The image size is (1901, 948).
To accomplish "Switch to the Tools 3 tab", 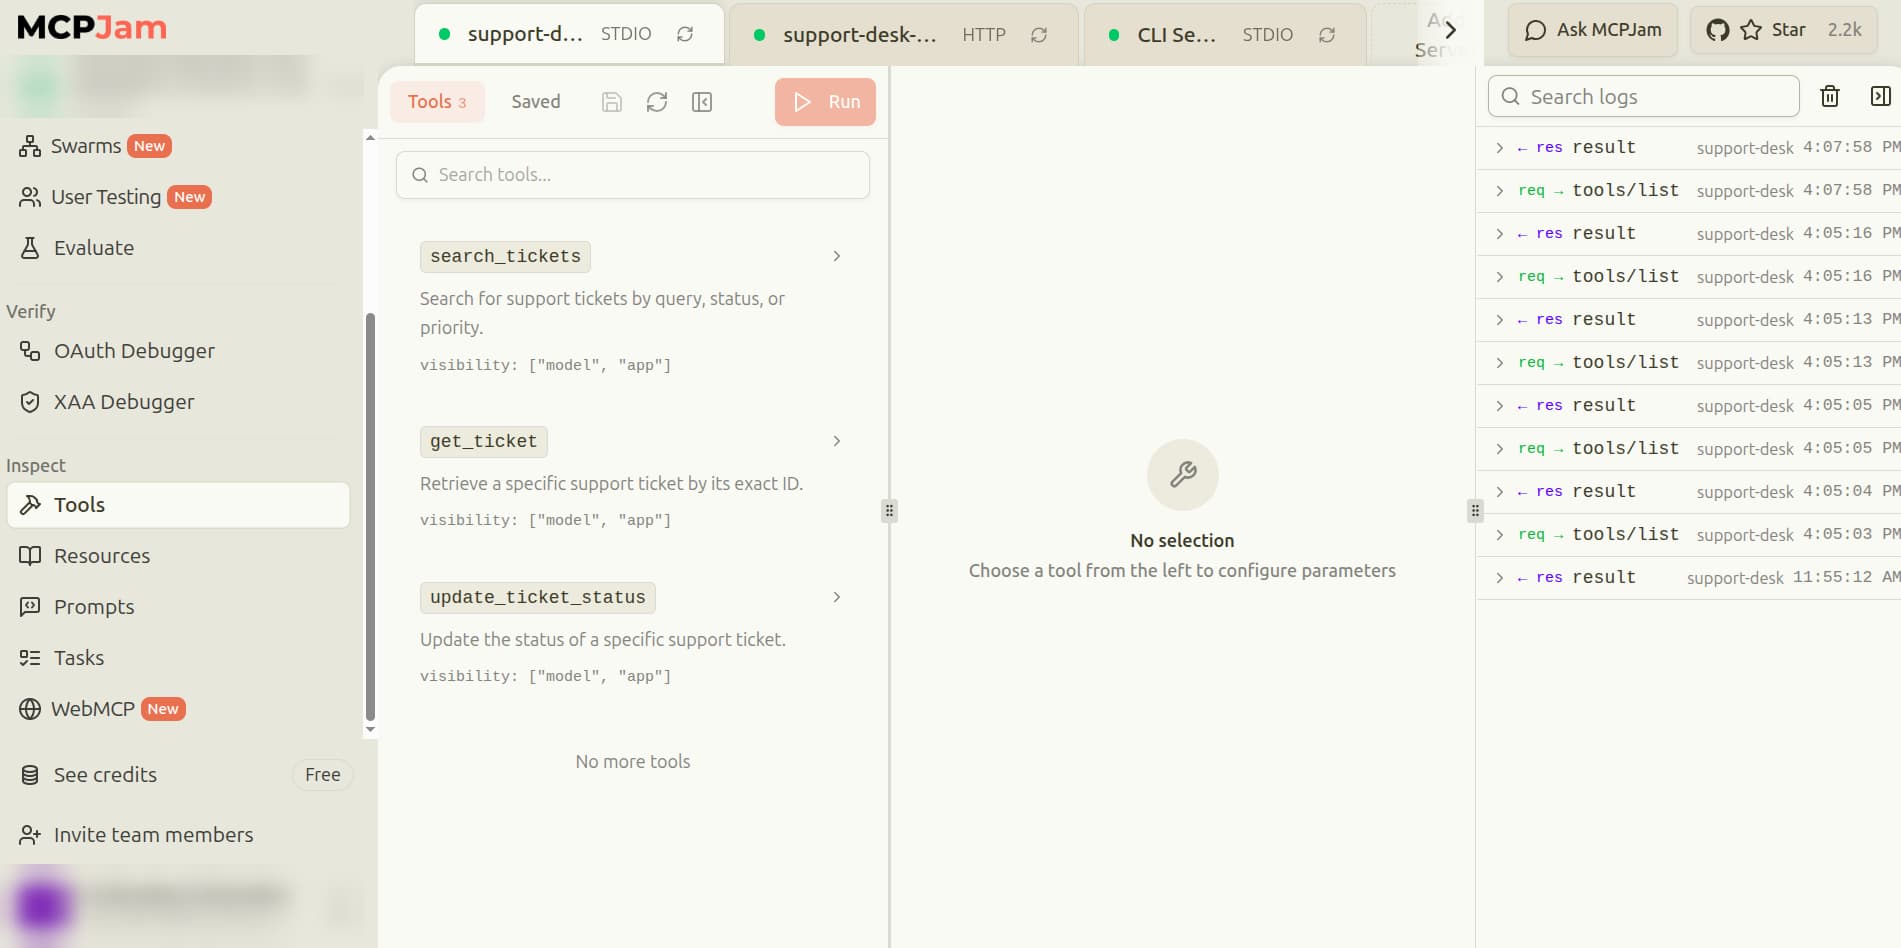I will [437, 102].
